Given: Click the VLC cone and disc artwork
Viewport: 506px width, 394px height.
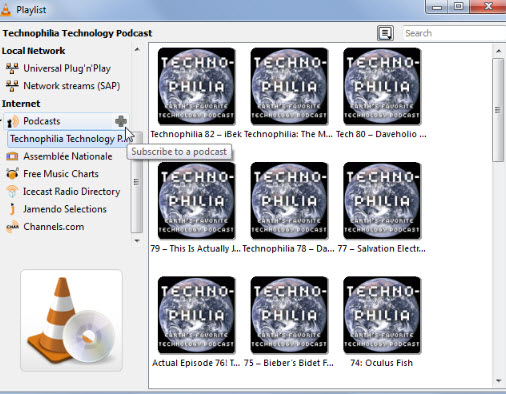Looking at the screenshot, I should coord(71,320).
